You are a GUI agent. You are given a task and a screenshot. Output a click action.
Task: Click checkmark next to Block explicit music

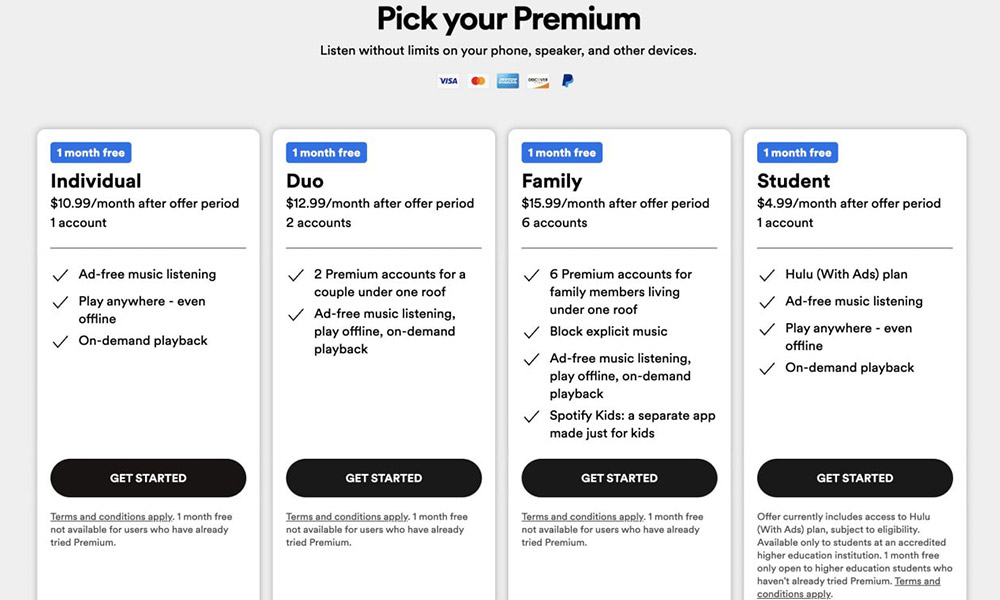coord(531,332)
